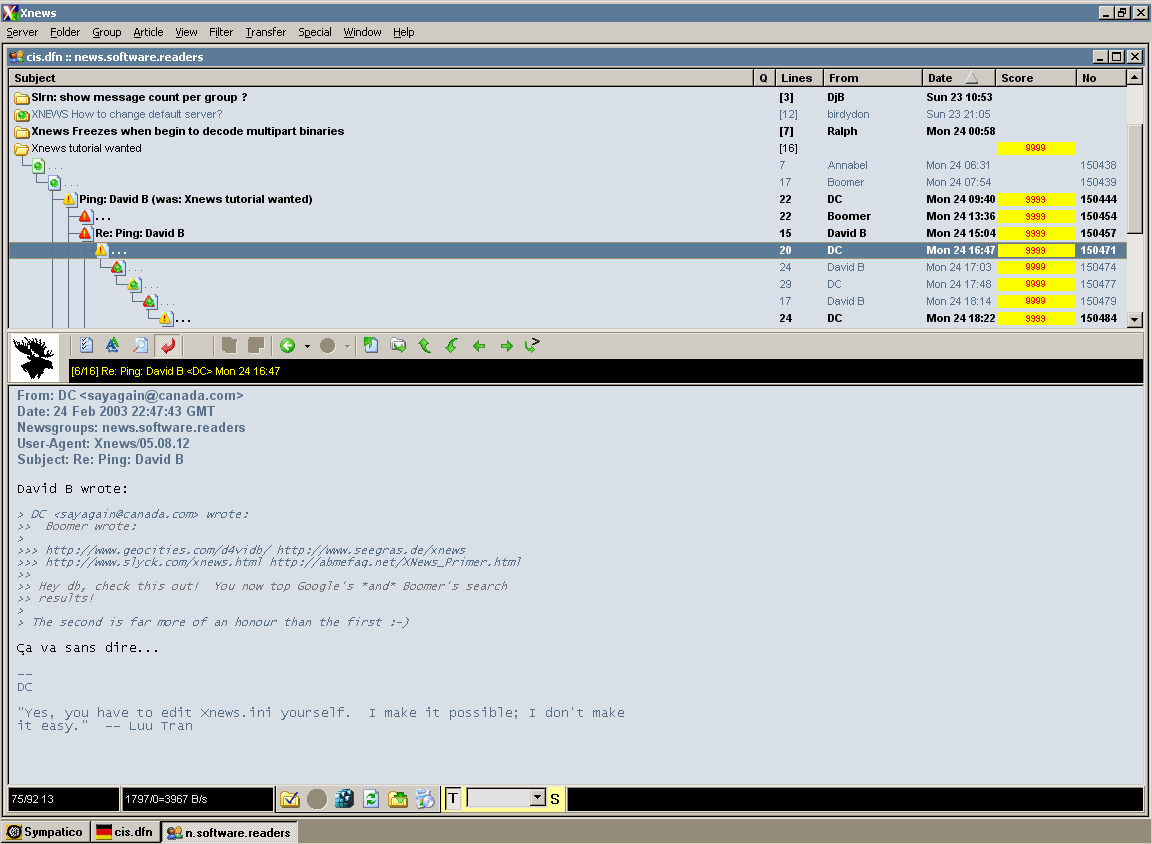Click the checklist document toolbar icon
The image size is (1152, 844).
point(86,346)
